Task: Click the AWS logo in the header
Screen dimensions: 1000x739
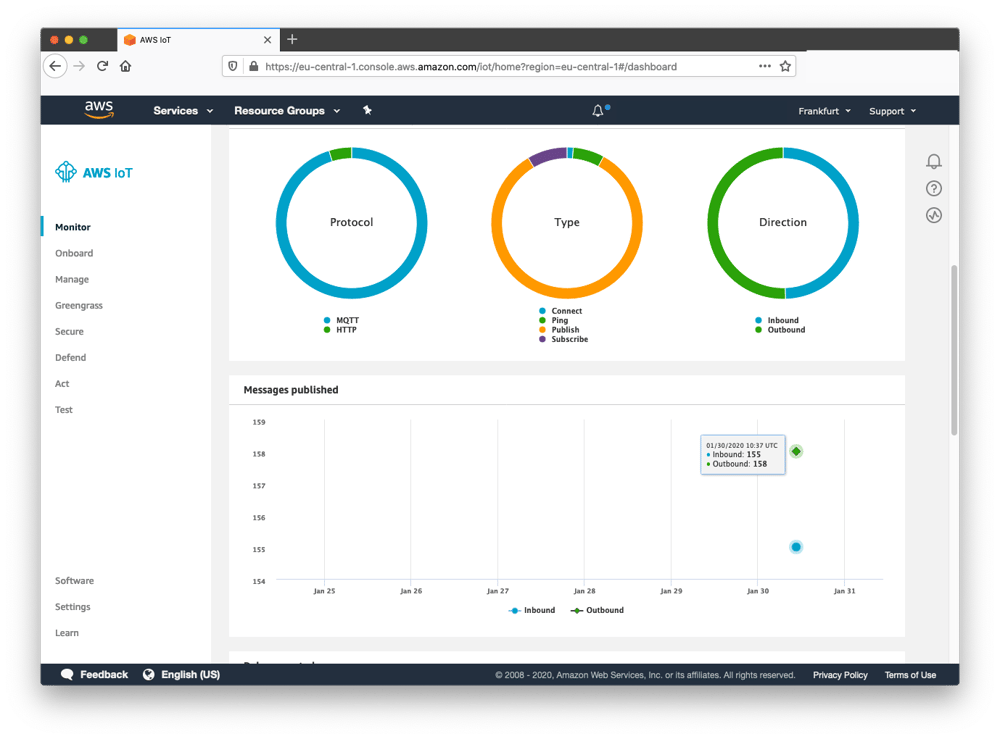Action: pyautogui.click(x=99, y=110)
